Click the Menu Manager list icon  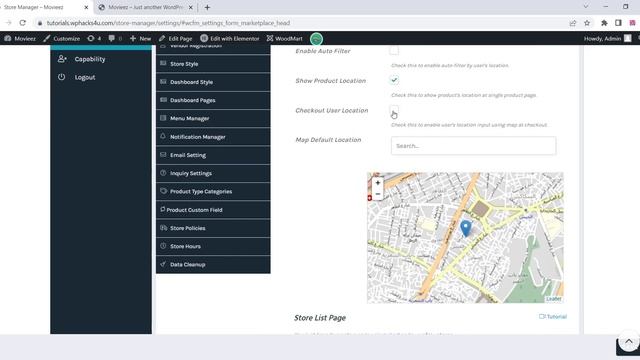[x=163, y=118]
